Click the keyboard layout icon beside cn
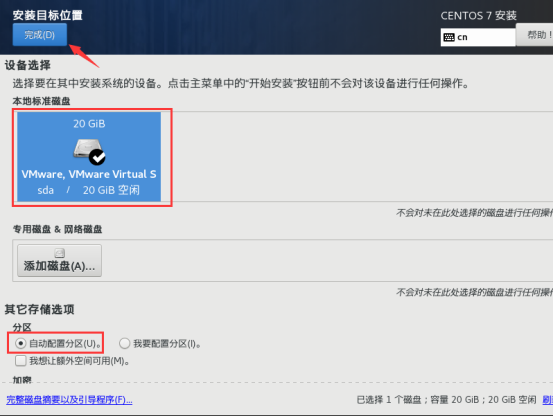Screen dimensions: 553x417 (449, 37)
